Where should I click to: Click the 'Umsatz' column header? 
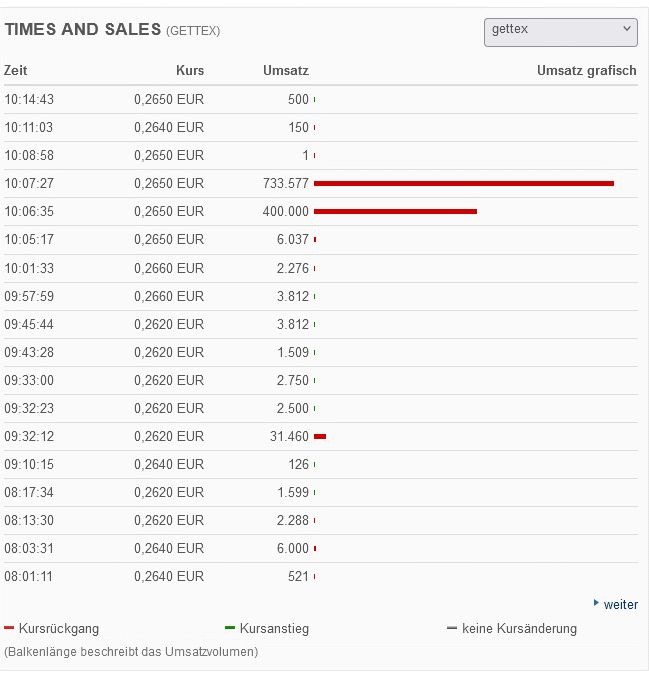[x=285, y=70]
